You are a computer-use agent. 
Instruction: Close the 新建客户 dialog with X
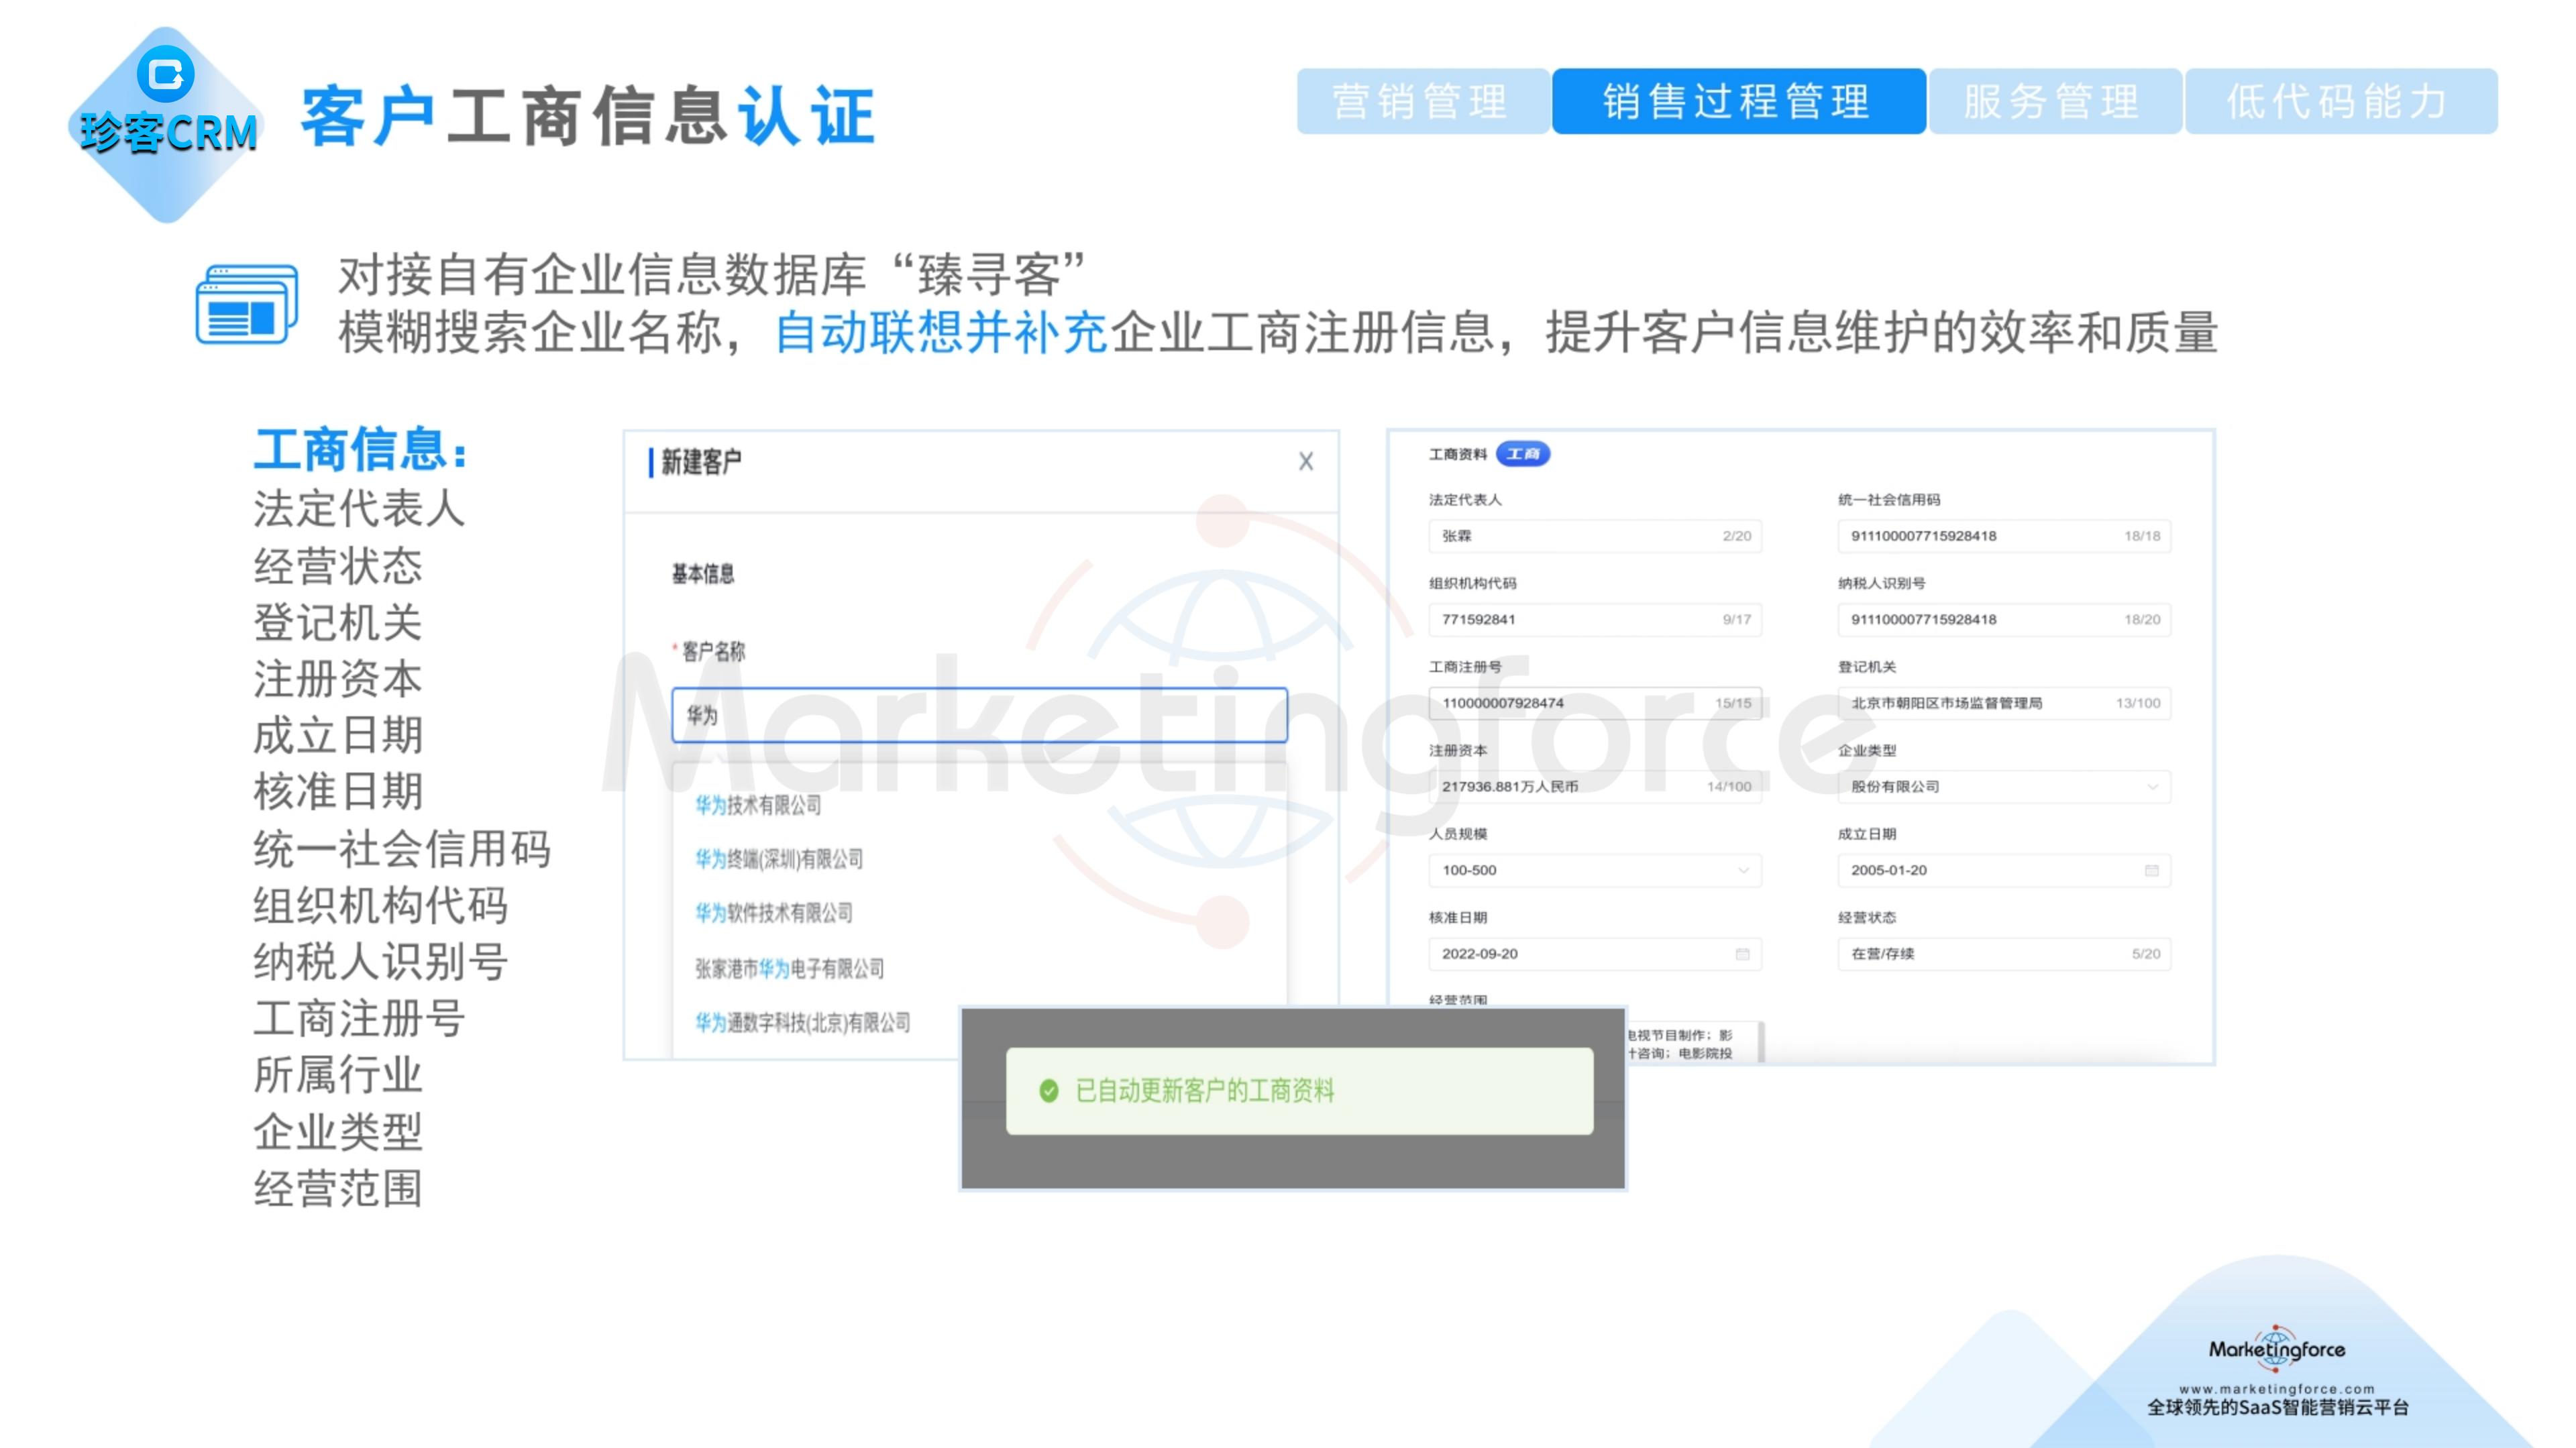pyautogui.click(x=1305, y=461)
